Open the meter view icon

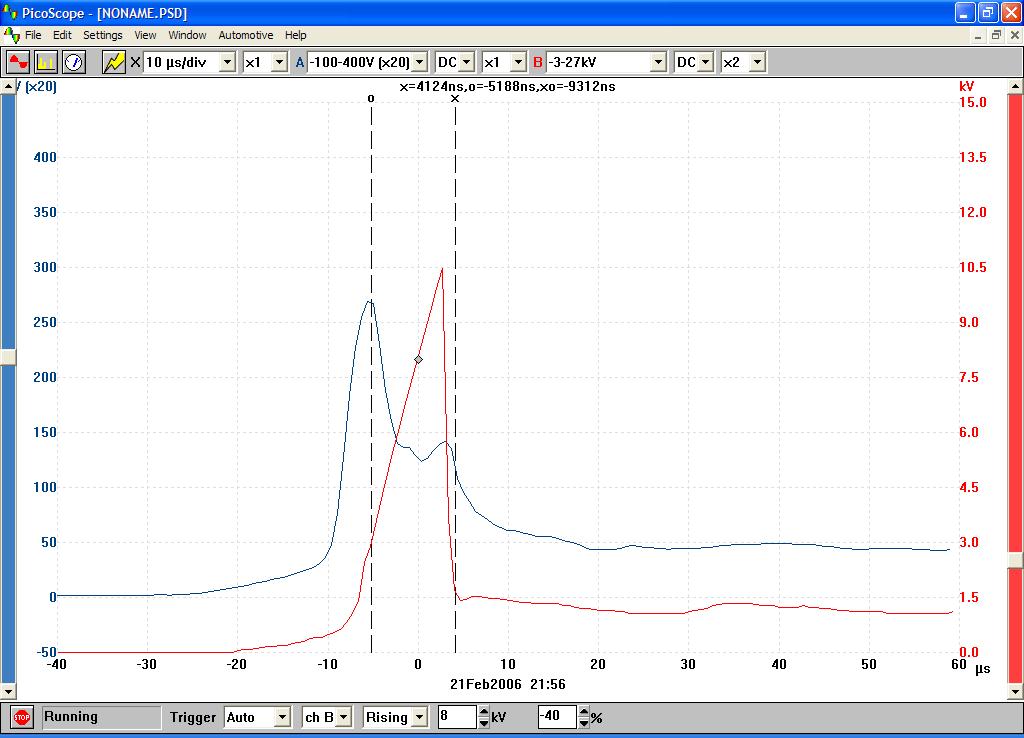pyautogui.click(x=74, y=62)
